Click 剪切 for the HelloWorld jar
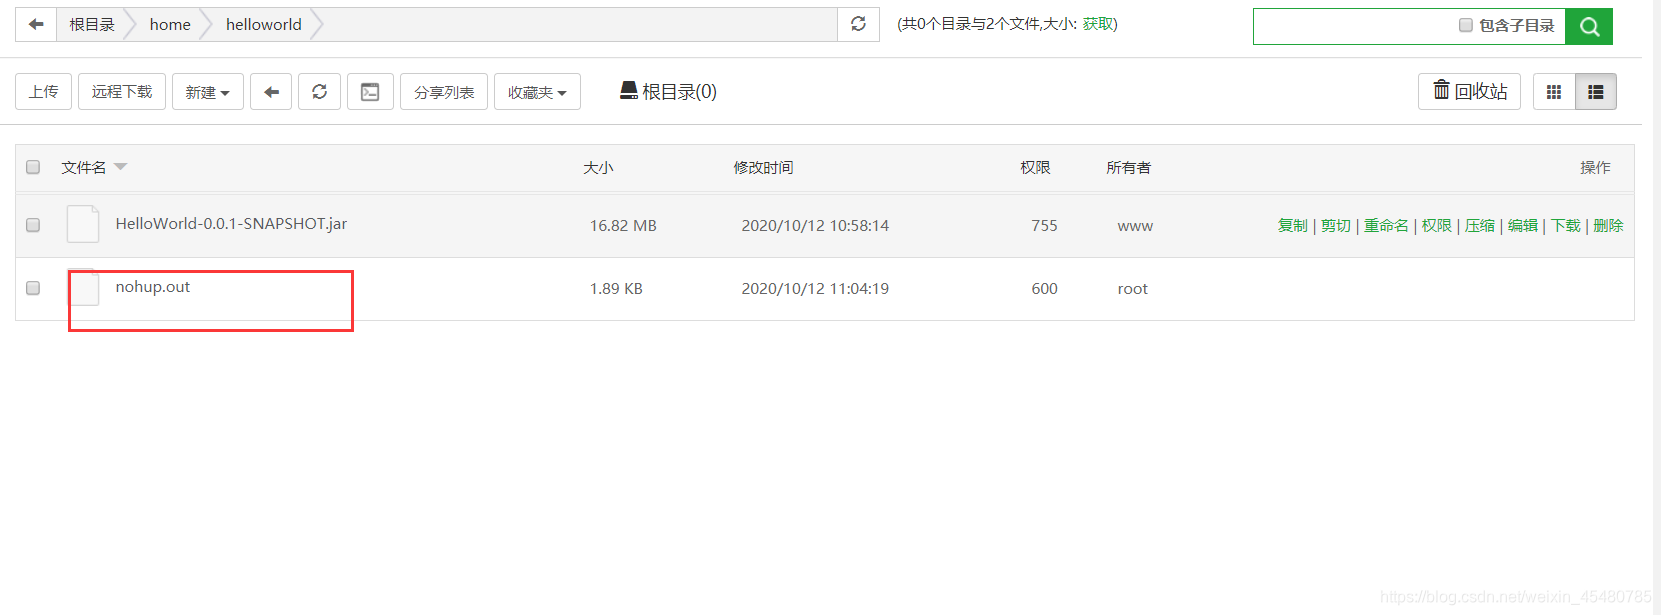 1335,226
